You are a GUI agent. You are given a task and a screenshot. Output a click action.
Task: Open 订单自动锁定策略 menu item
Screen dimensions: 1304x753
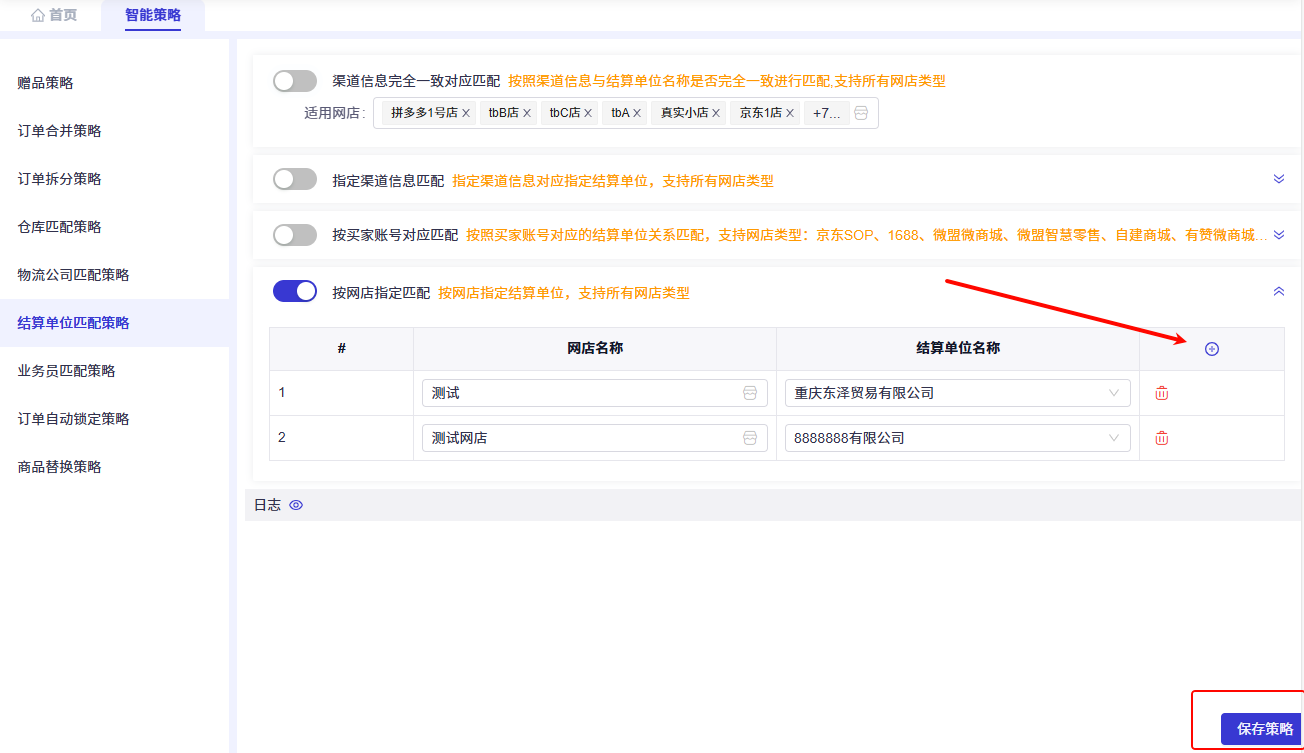click(114, 419)
